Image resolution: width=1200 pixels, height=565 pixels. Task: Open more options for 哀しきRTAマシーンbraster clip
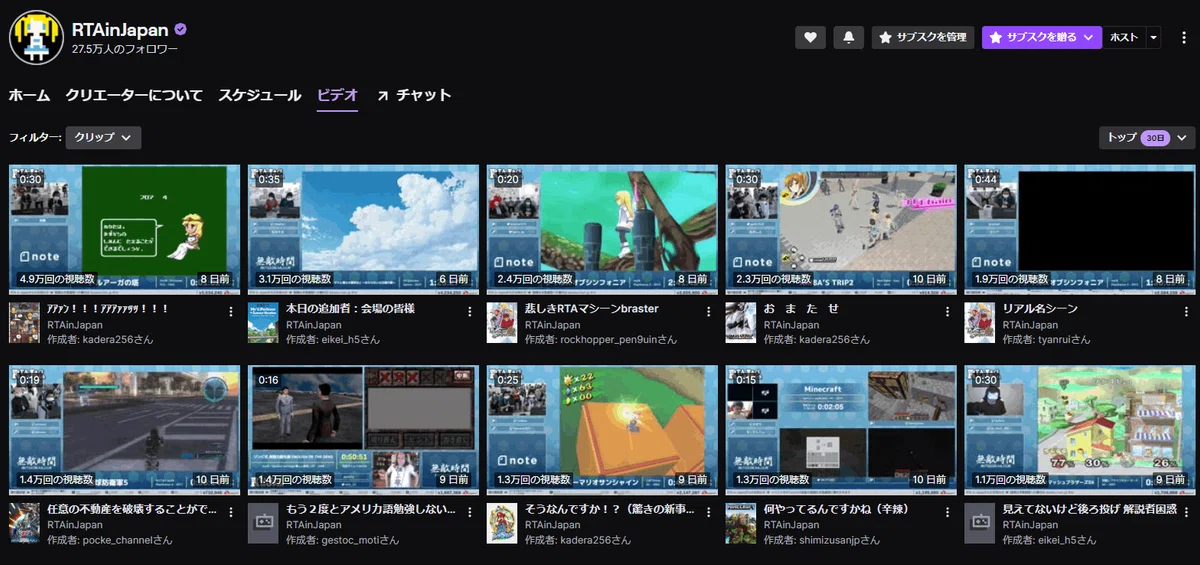pos(709,311)
